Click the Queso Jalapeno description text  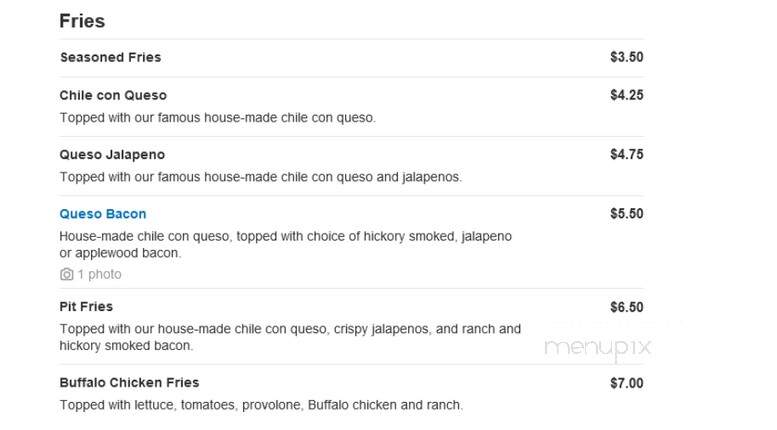[261, 177]
